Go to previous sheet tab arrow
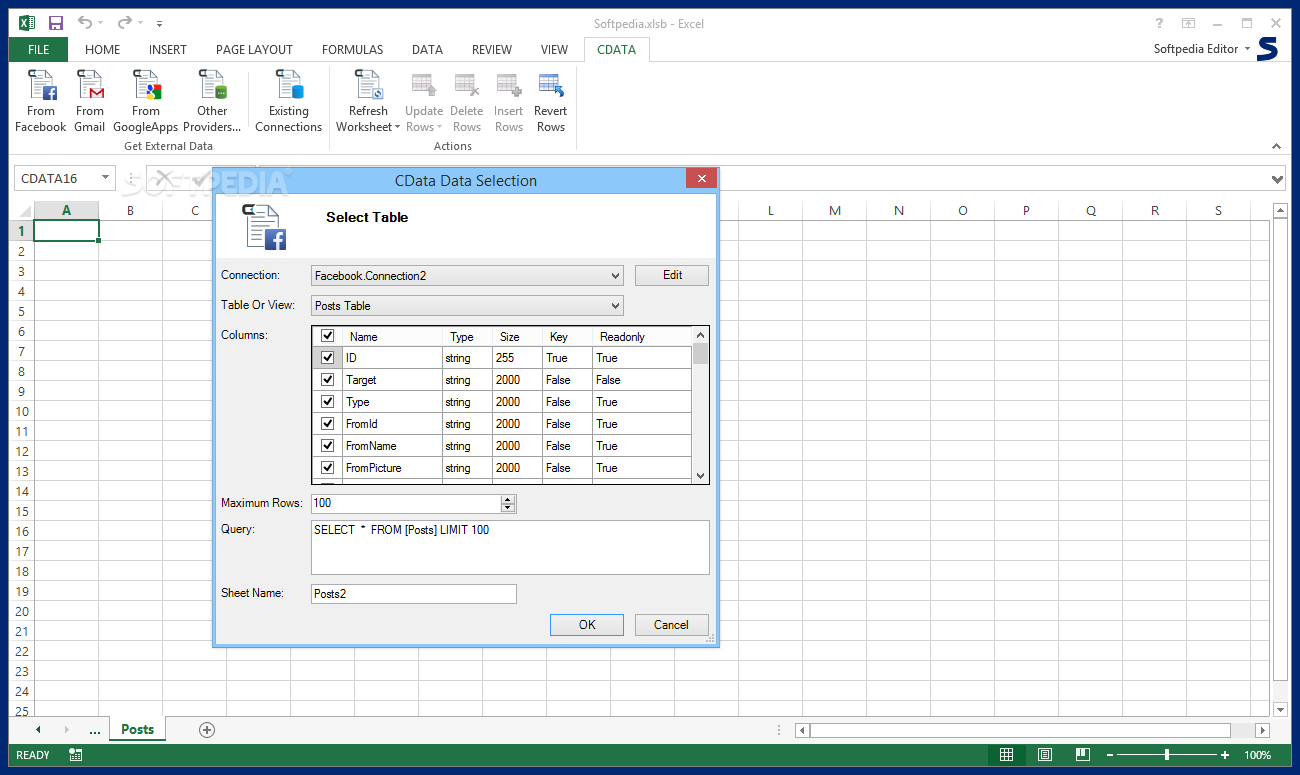This screenshot has width=1300, height=775. pos(38,730)
